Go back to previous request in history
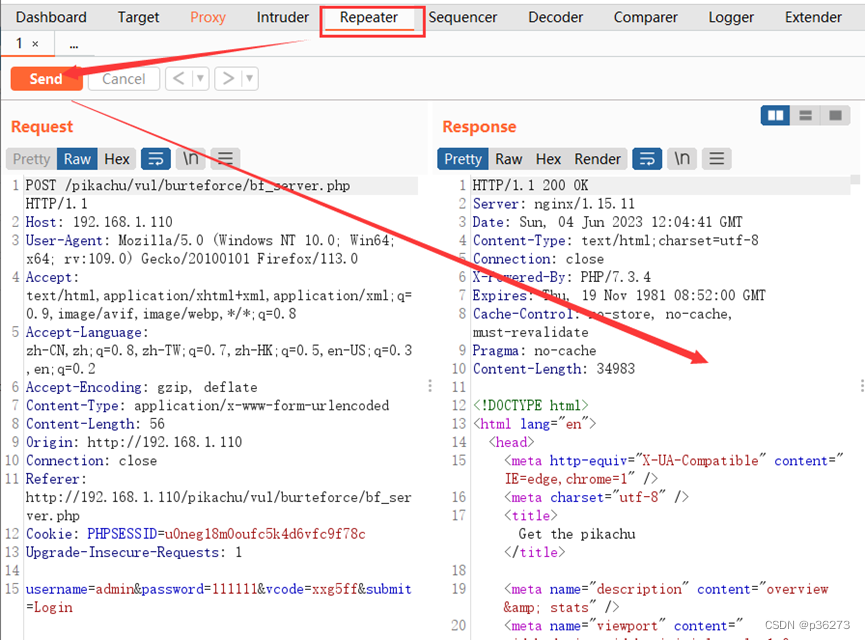865x640 pixels. [178, 79]
